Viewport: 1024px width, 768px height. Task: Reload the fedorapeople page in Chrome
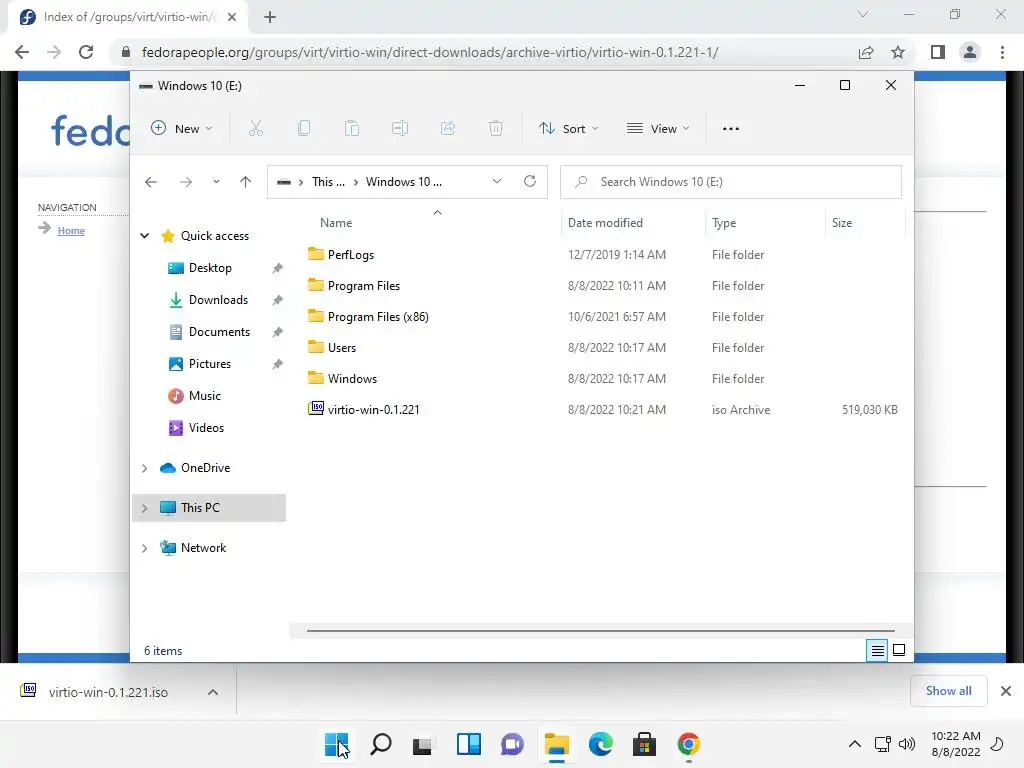(x=86, y=52)
